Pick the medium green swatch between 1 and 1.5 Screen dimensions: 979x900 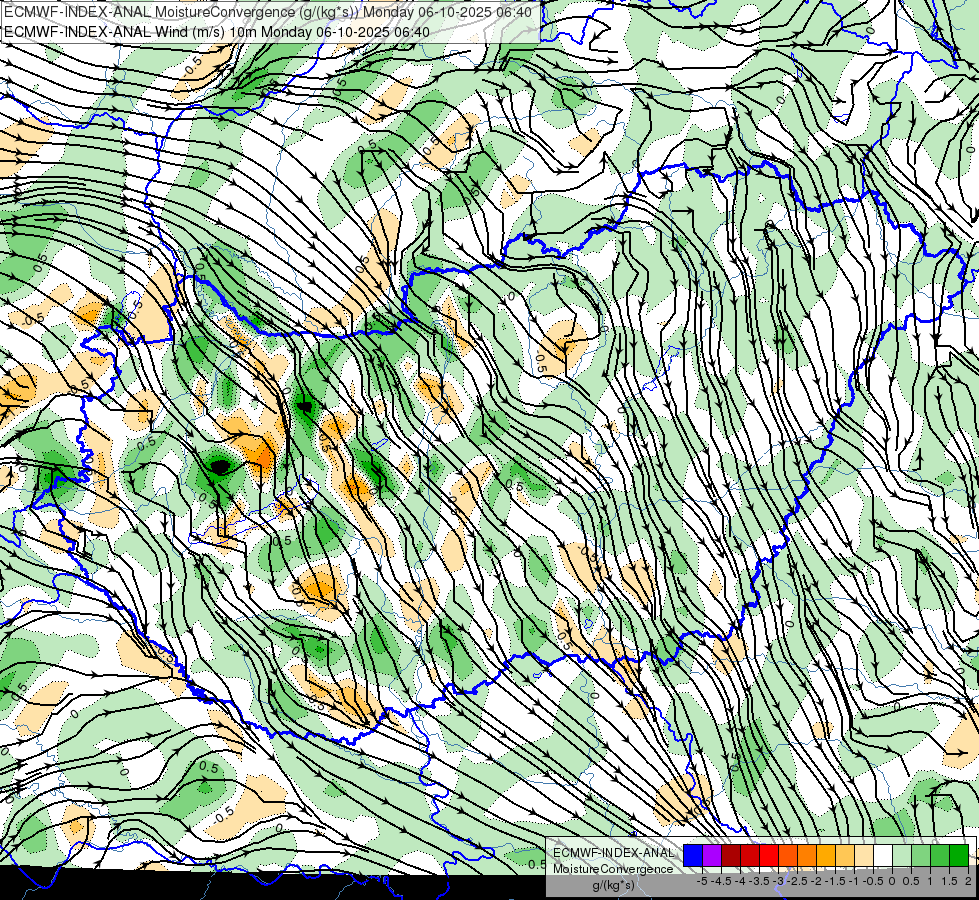click(x=940, y=855)
